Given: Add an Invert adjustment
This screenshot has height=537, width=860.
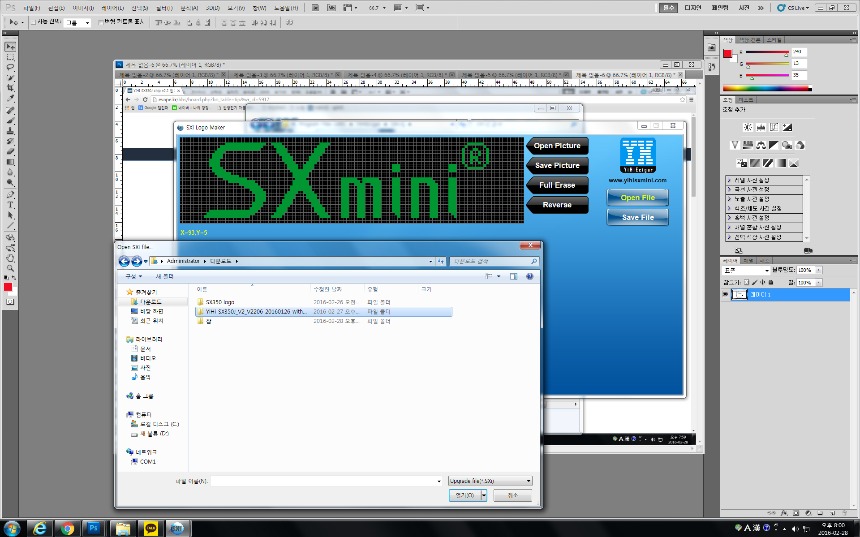Looking at the screenshot, I should click(742, 163).
